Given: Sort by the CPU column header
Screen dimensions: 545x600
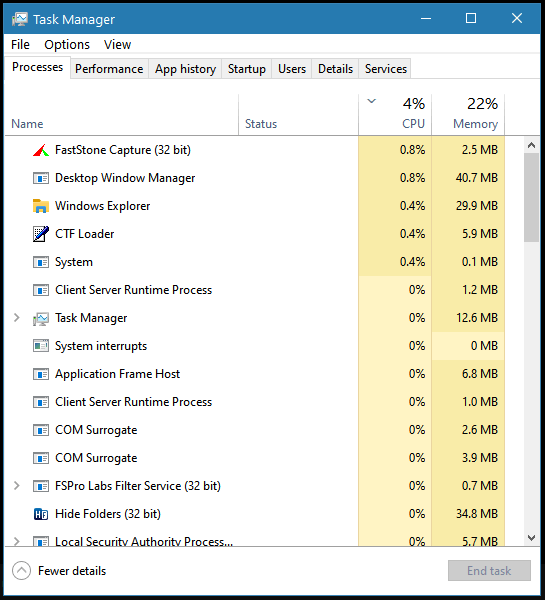Looking at the screenshot, I should coord(395,115).
